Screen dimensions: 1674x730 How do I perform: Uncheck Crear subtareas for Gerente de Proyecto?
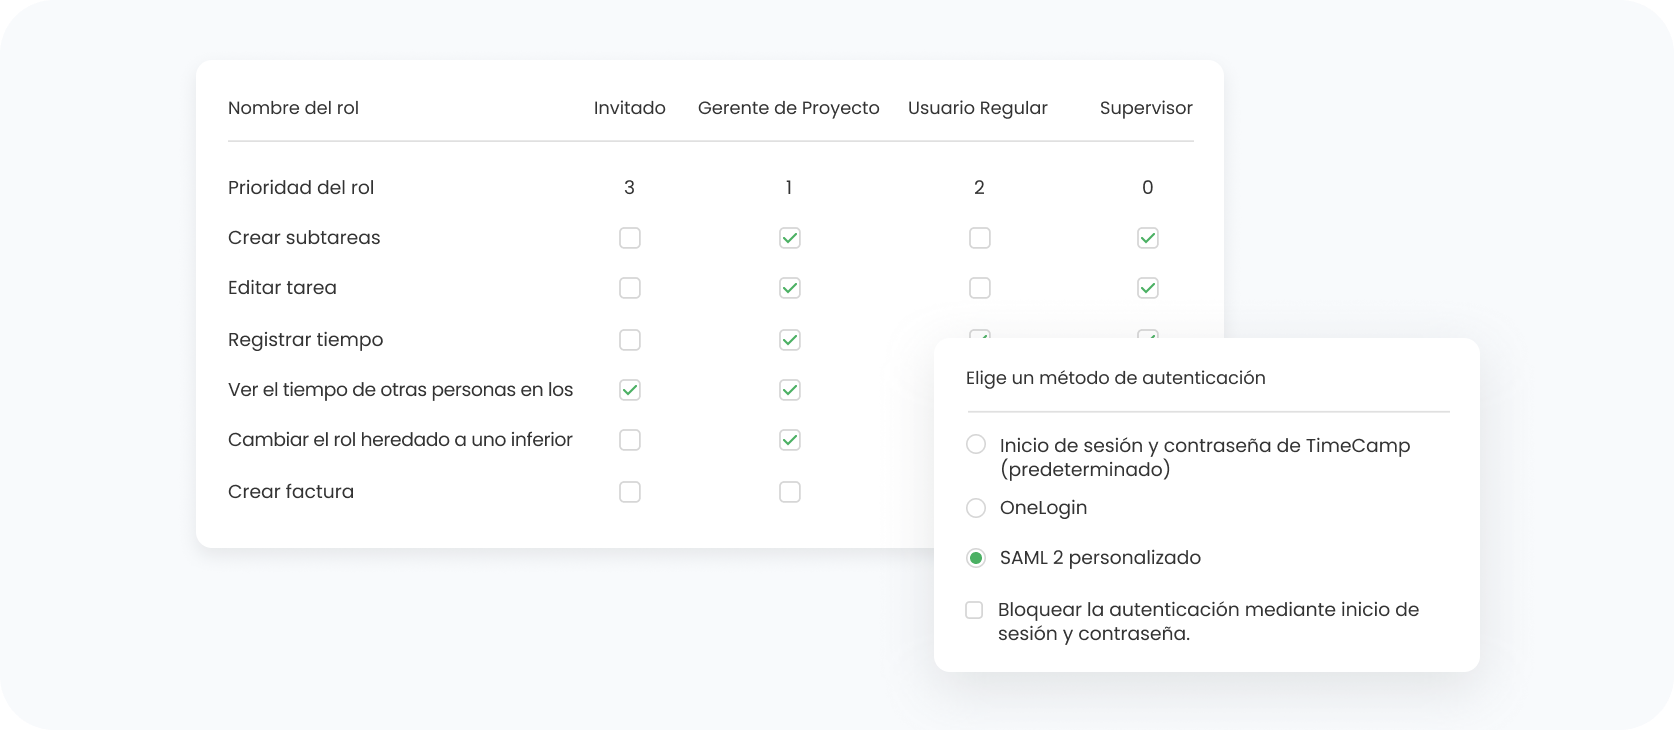click(x=790, y=238)
